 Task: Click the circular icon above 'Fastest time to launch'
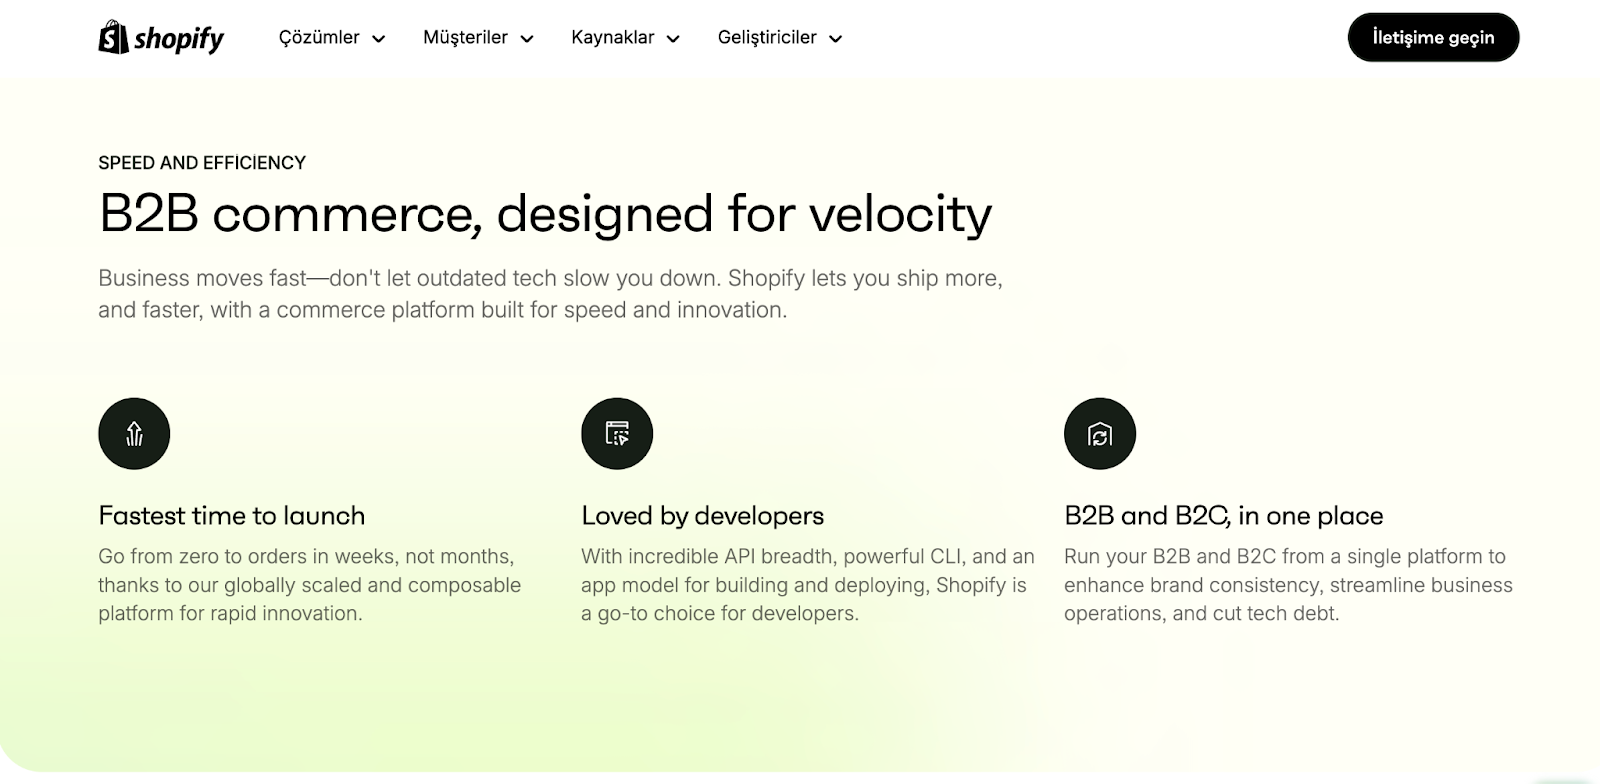click(x=134, y=433)
